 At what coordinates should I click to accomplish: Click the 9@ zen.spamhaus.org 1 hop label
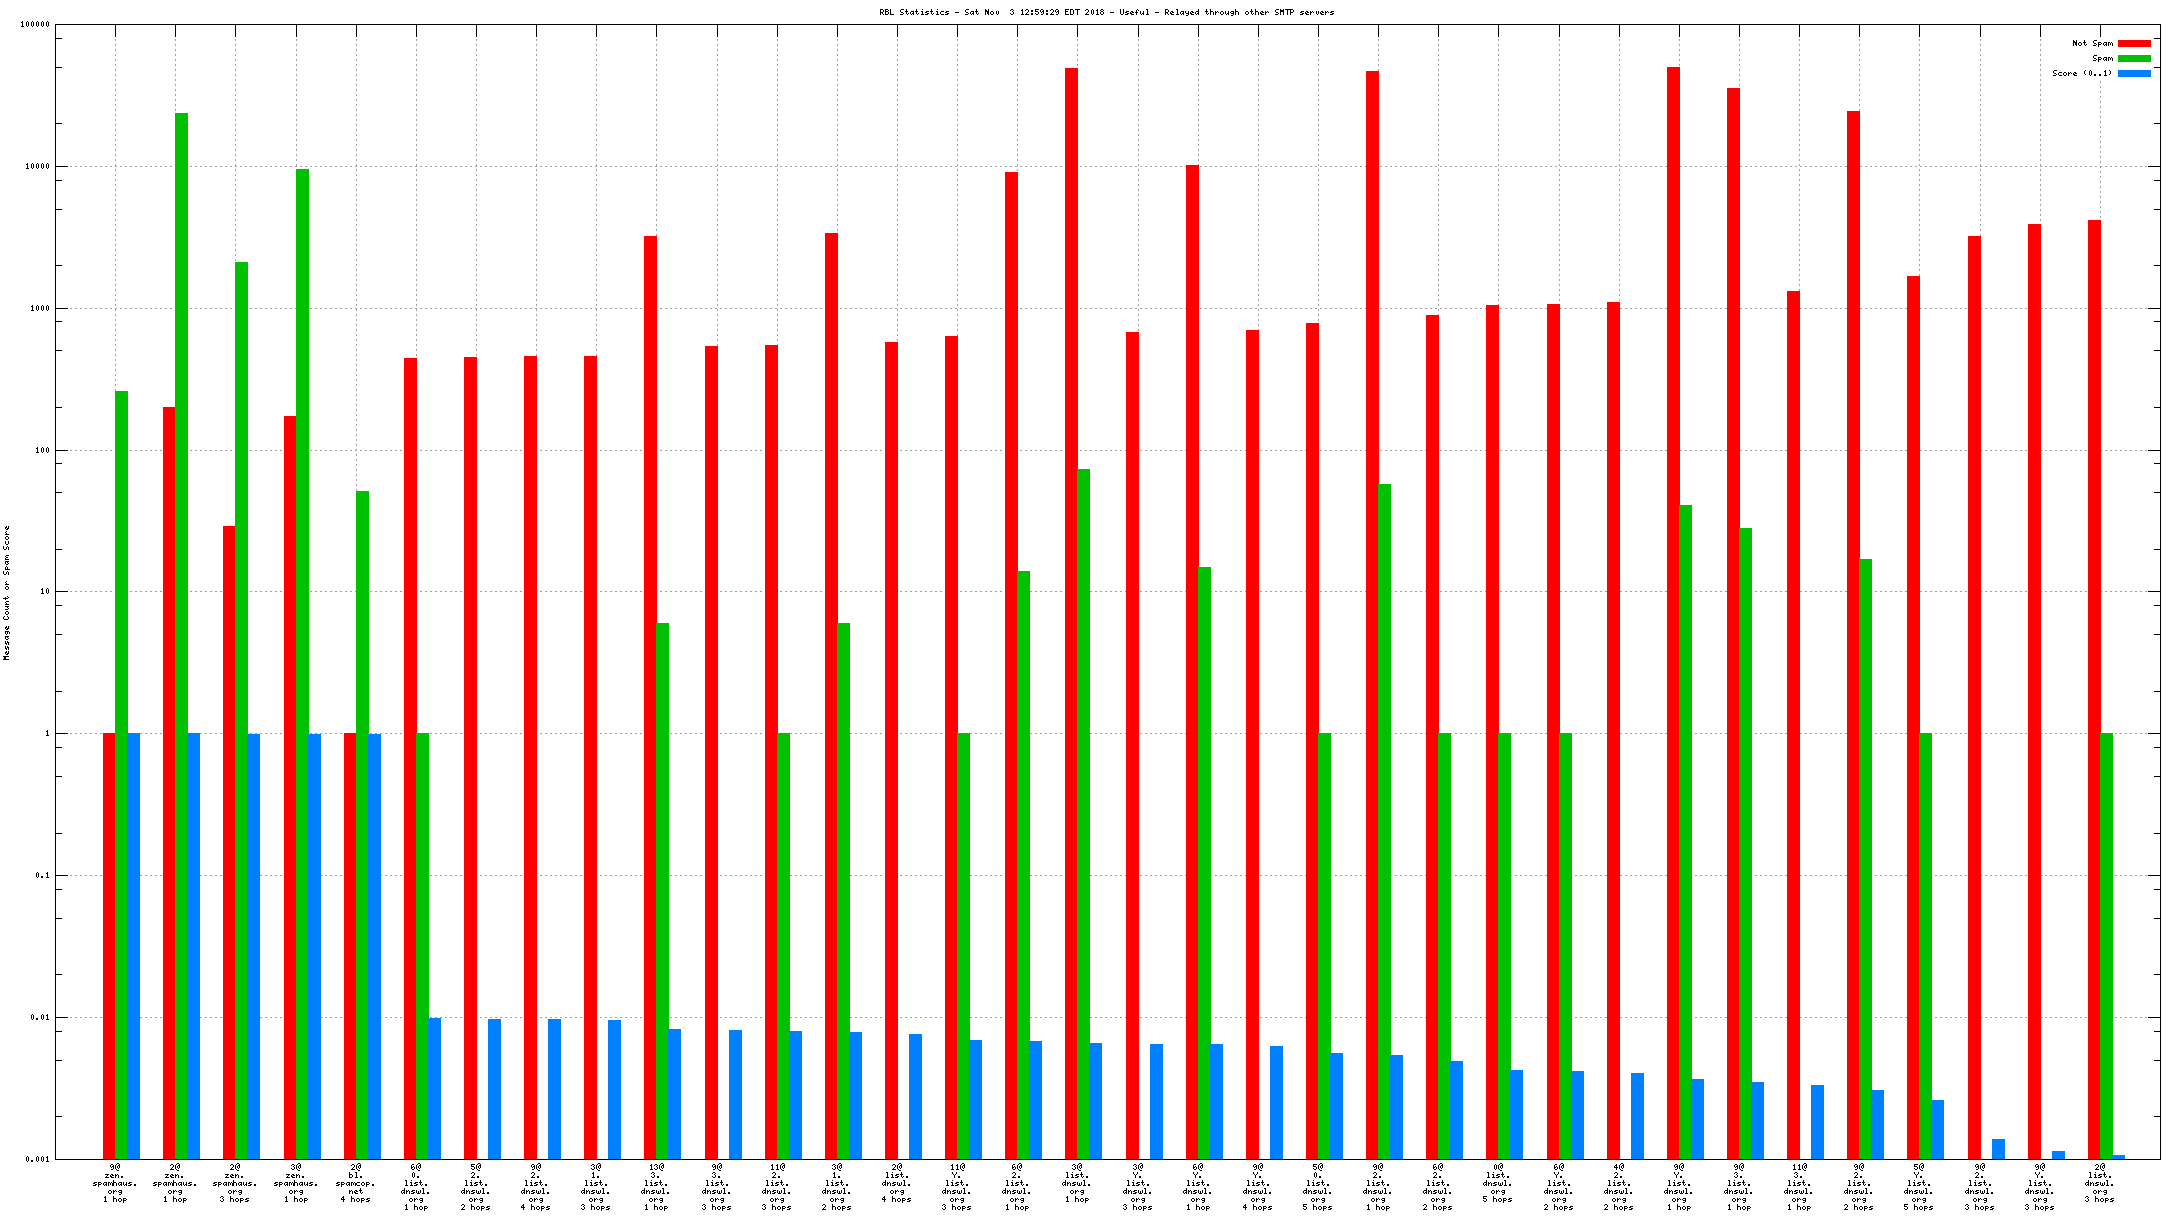click(x=115, y=1183)
